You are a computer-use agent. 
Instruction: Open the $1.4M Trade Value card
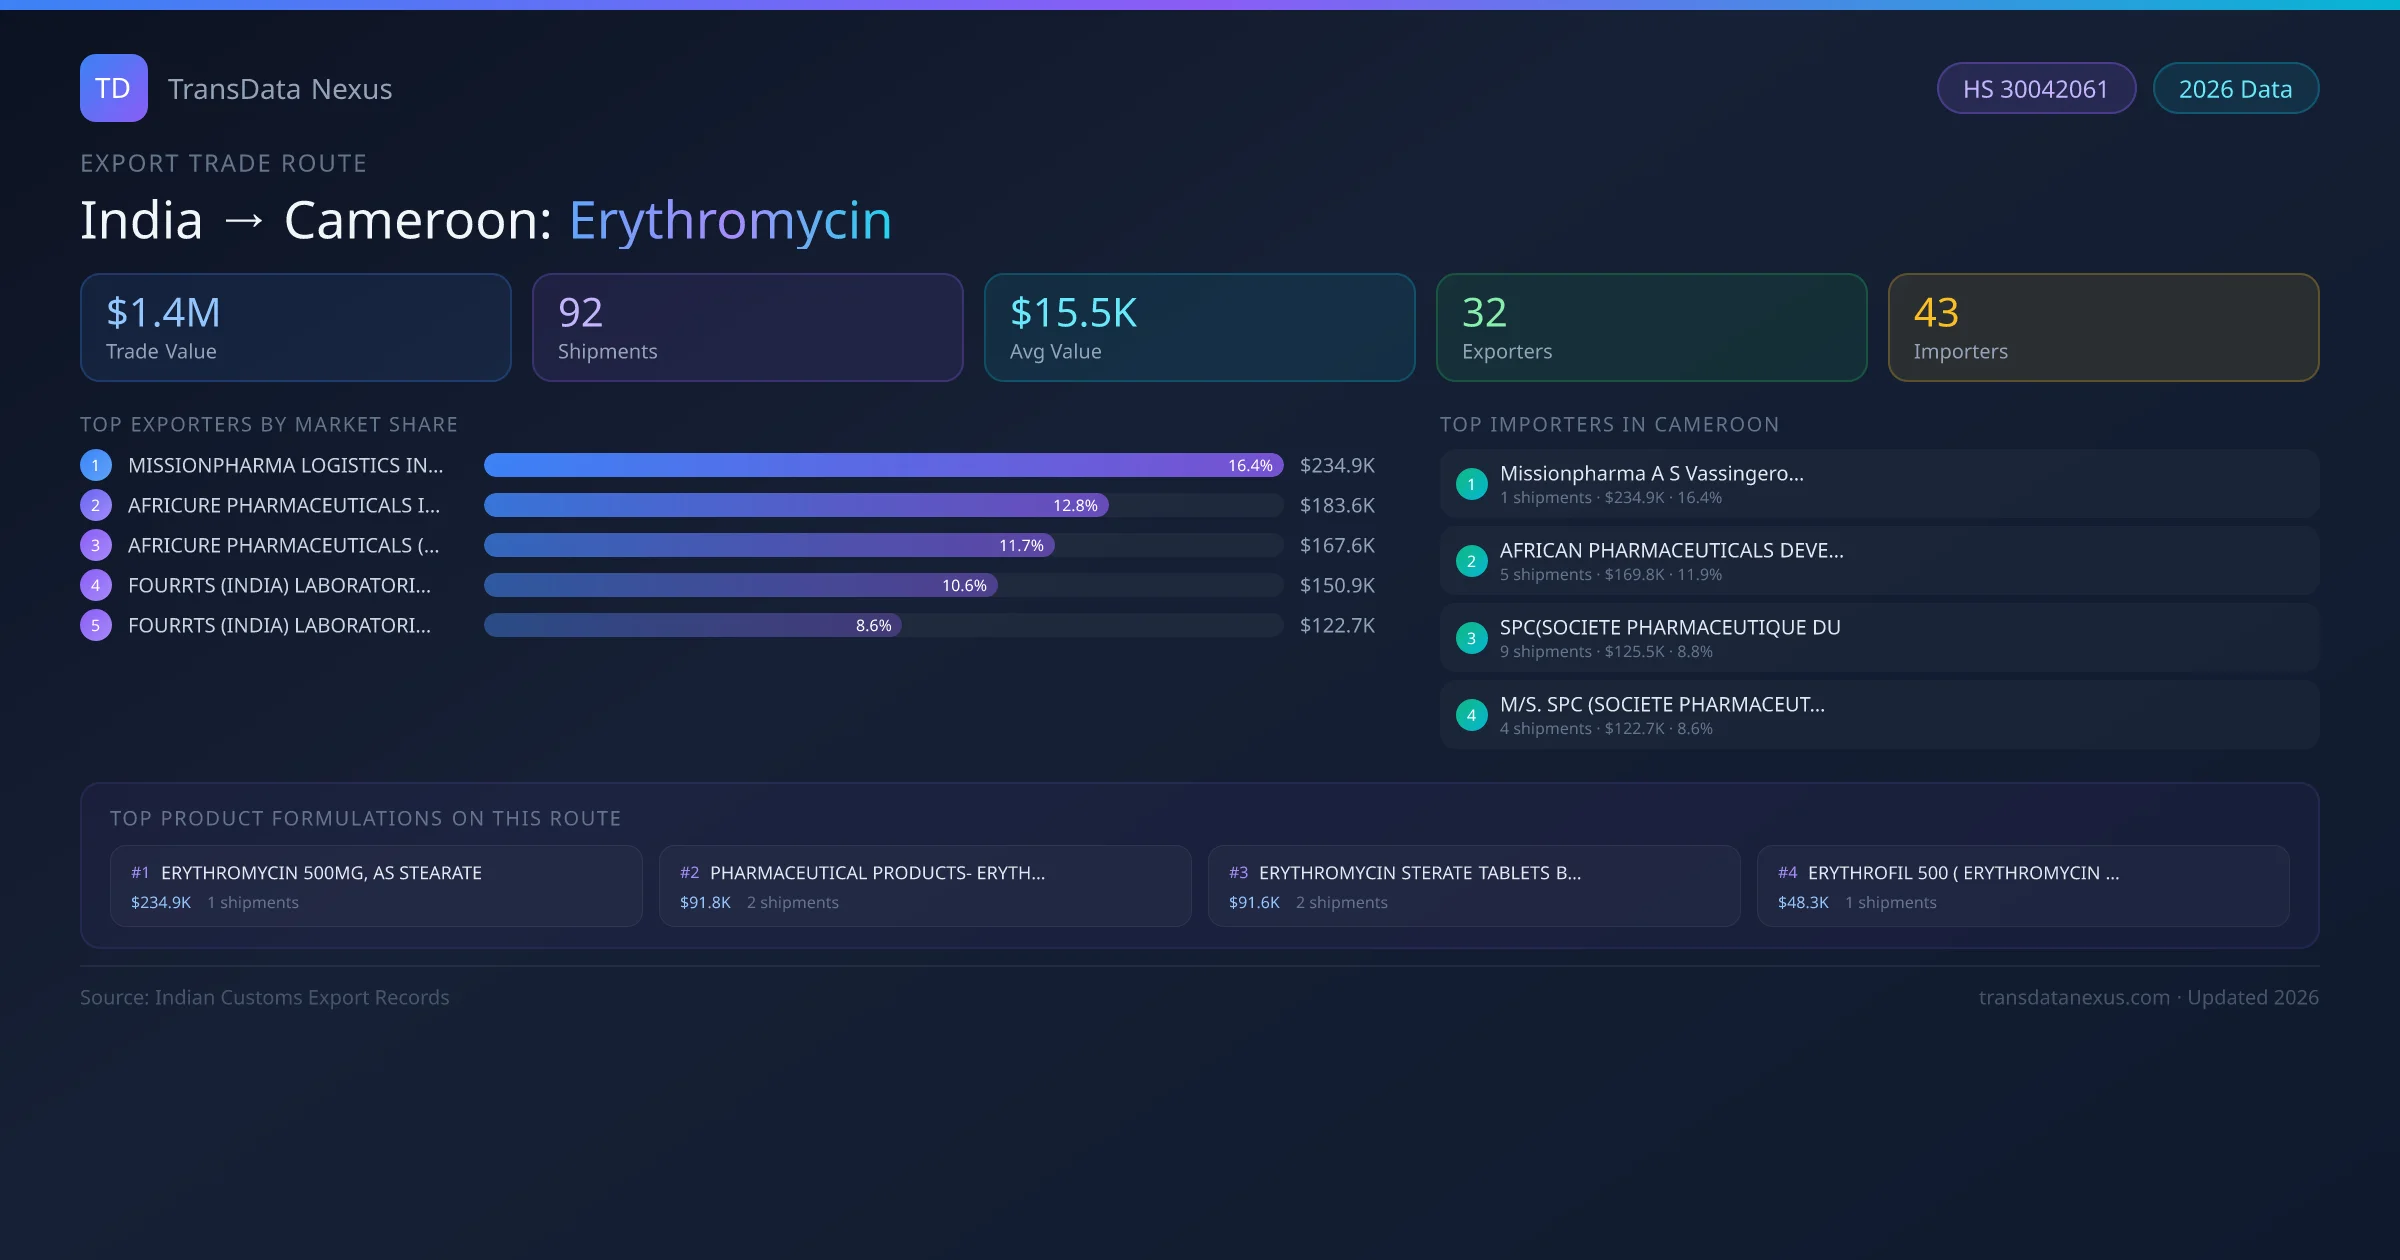pyautogui.click(x=295, y=327)
